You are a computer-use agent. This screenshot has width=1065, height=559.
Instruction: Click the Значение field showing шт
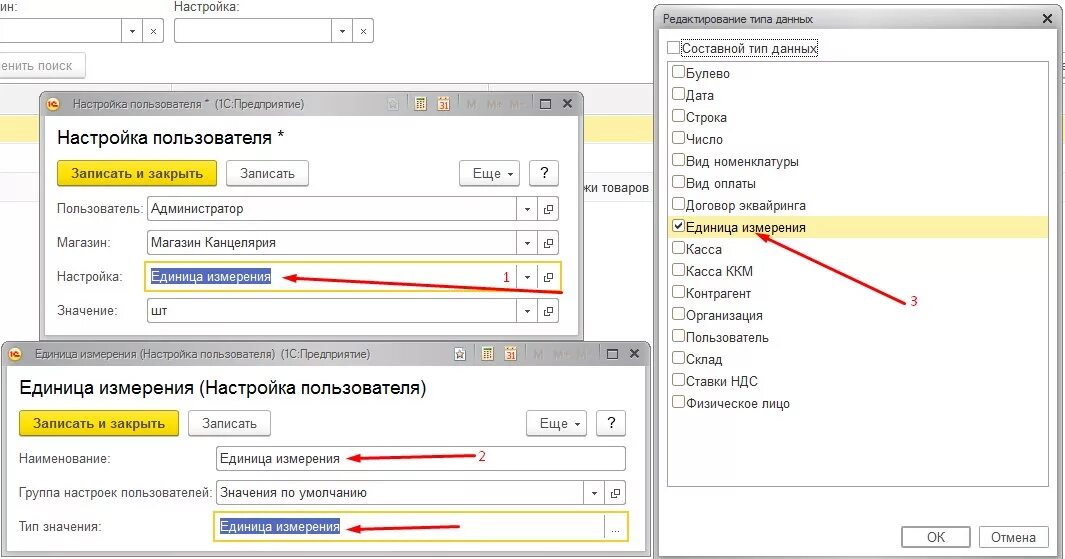tap(331, 311)
